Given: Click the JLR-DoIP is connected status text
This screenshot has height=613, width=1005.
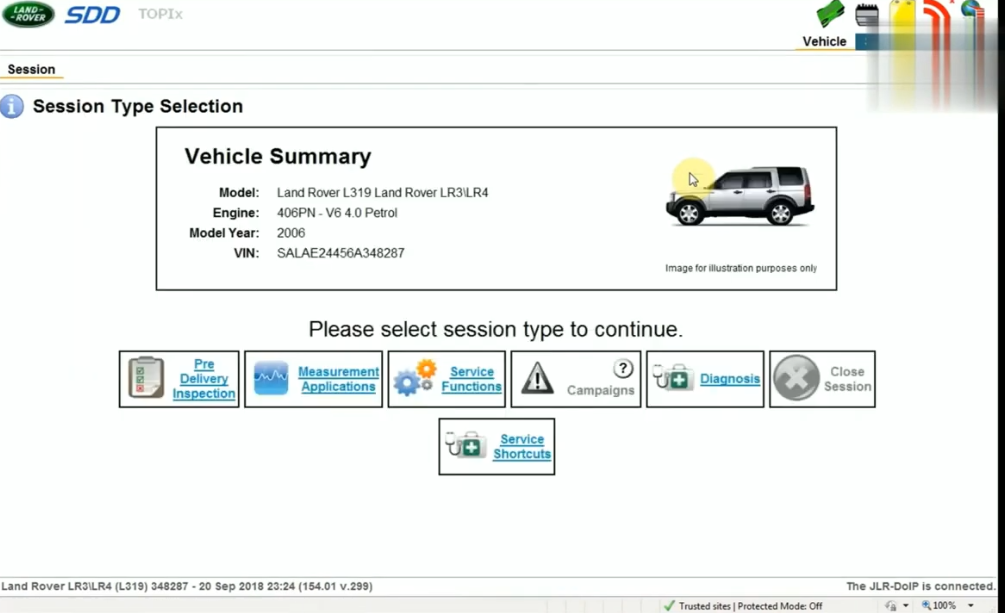Looking at the screenshot, I should tap(920, 586).
